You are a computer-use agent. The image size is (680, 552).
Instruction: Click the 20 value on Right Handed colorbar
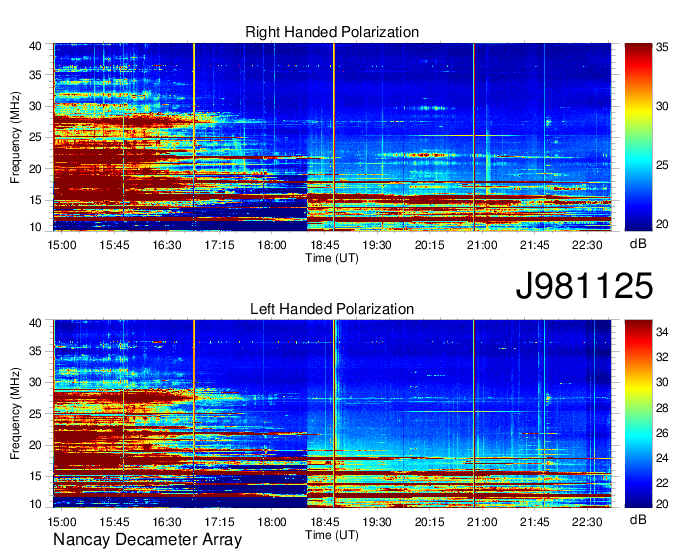[x=662, y=224]
